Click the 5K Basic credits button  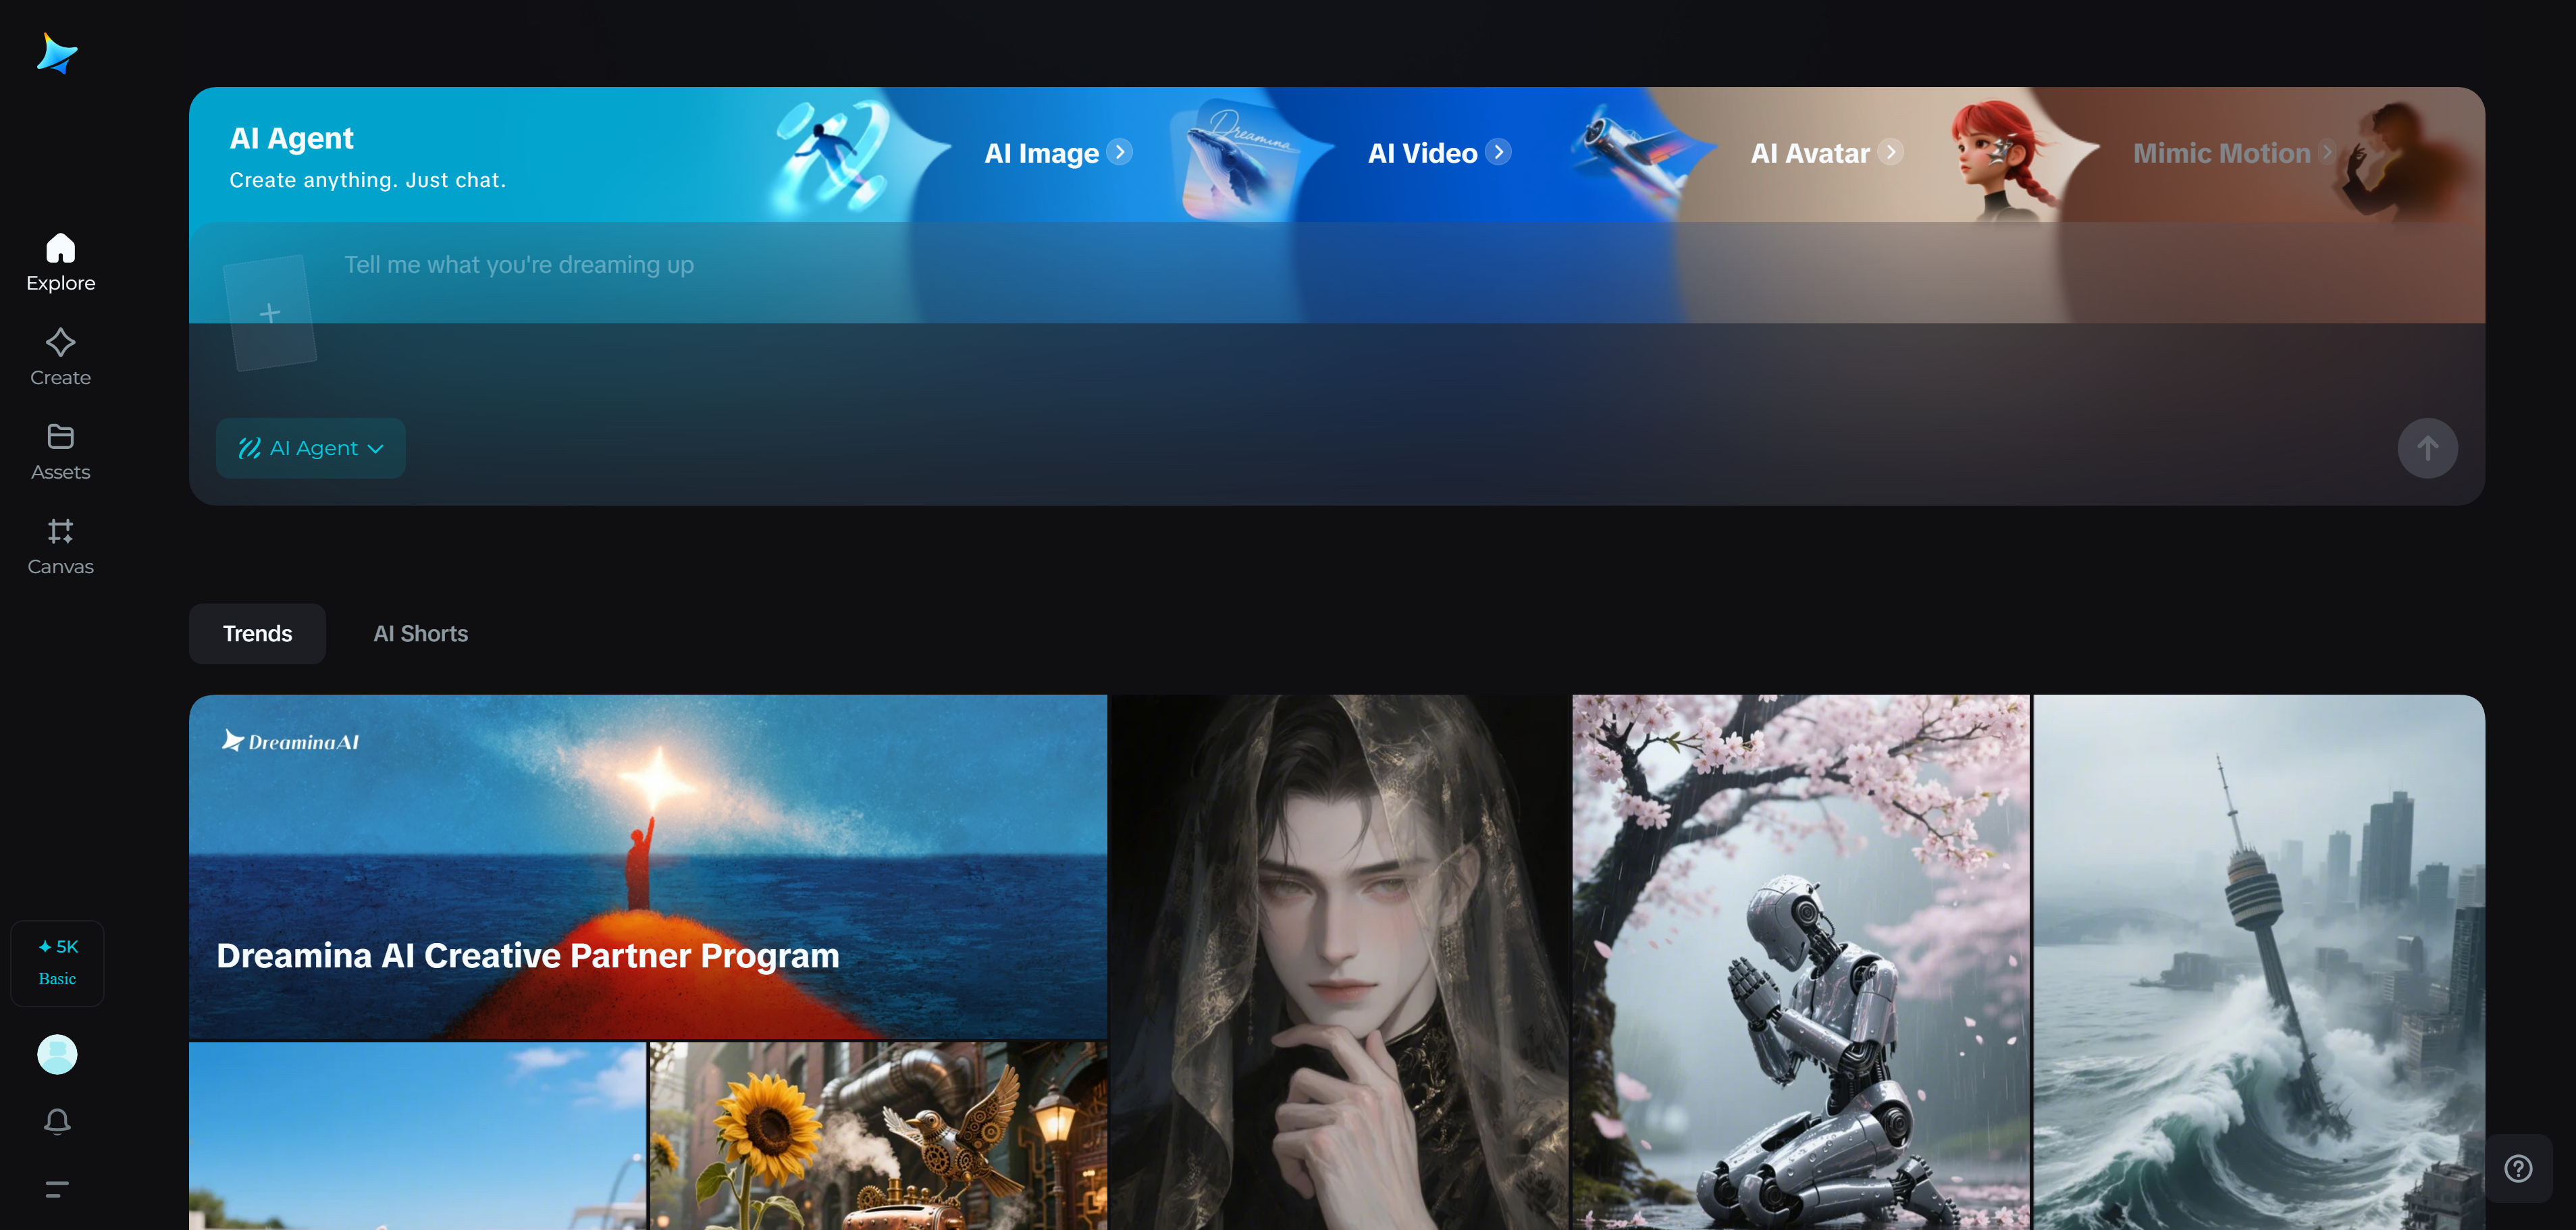pos(57,962)
